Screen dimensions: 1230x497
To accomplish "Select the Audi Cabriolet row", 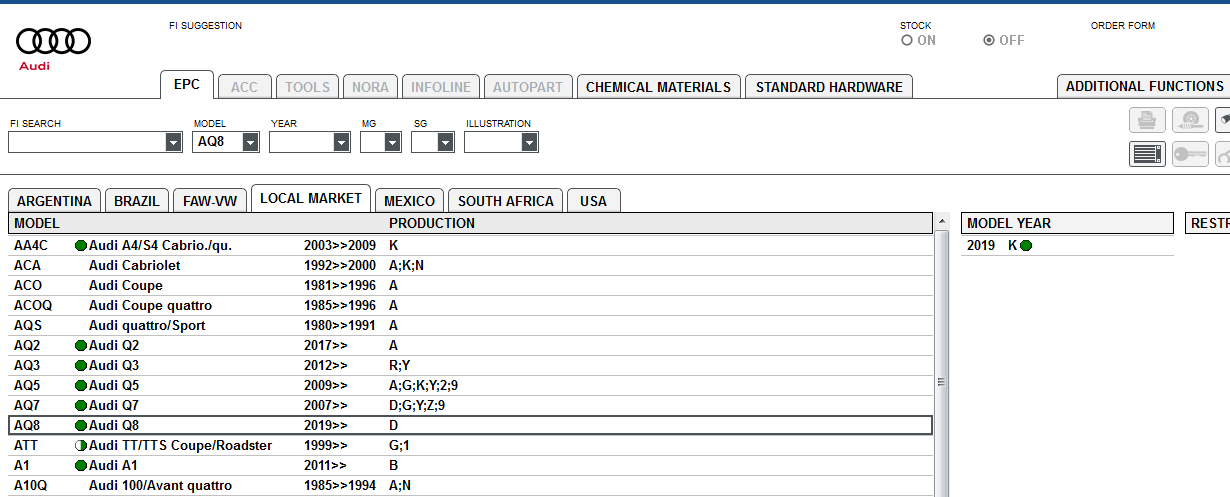I will [470, 265].
